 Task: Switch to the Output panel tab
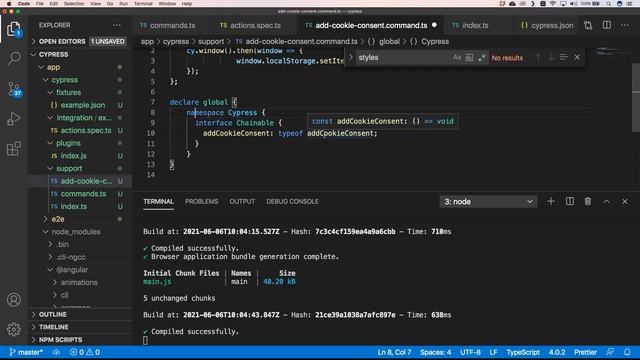[x=242, y=202]
